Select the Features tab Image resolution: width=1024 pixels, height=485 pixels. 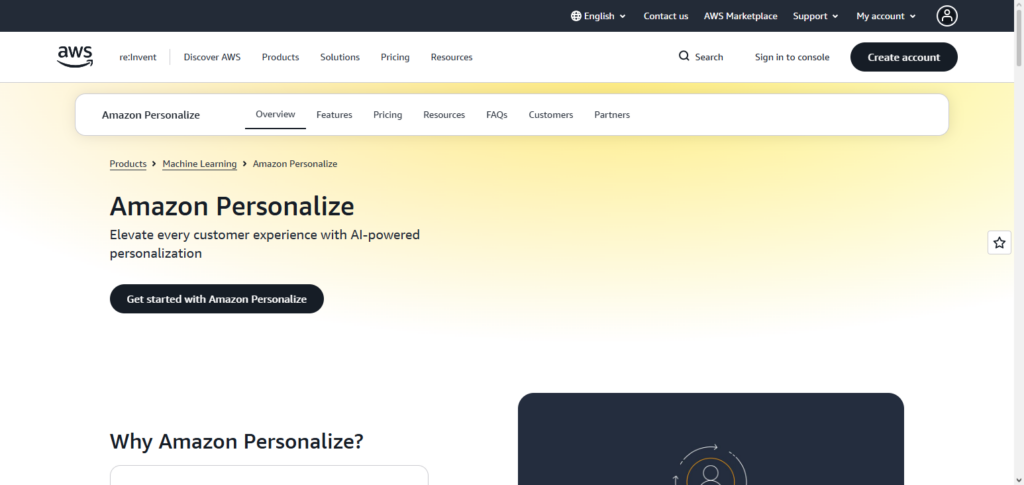(334, 115)
